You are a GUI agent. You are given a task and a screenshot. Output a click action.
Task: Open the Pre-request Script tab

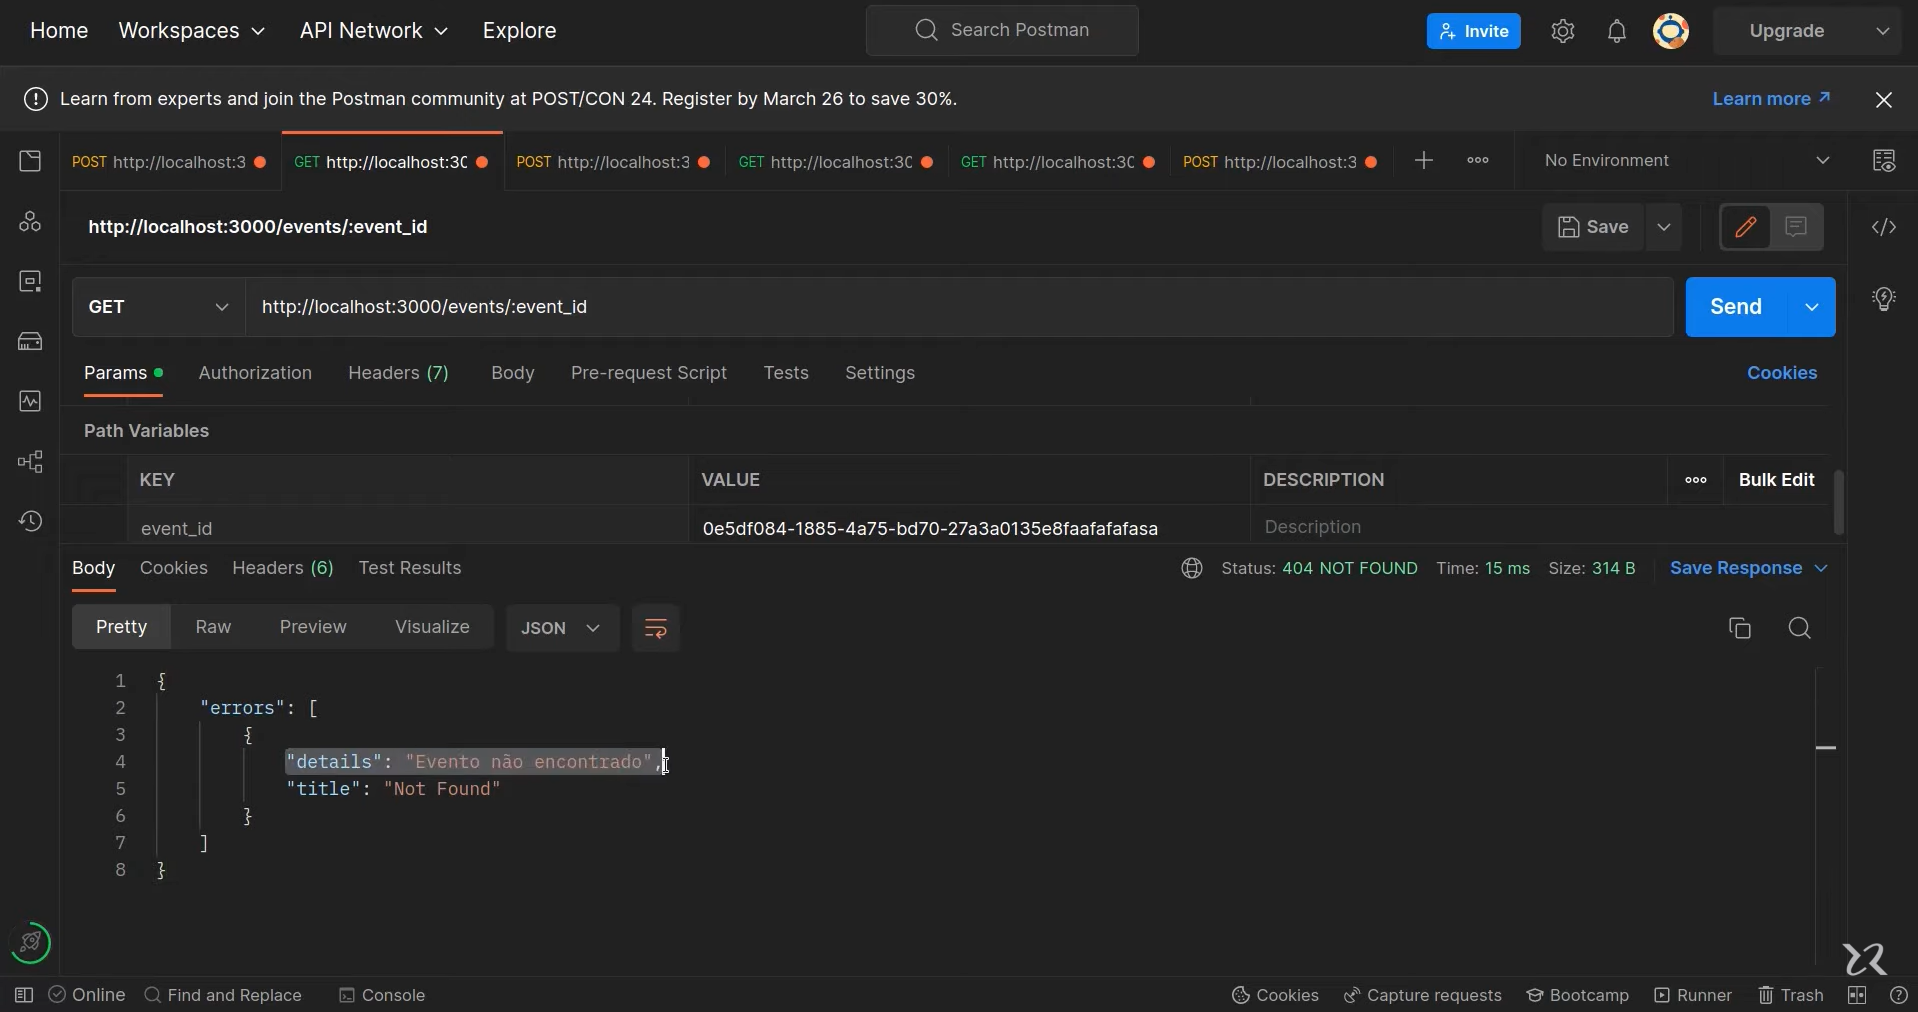pos(649,373)
